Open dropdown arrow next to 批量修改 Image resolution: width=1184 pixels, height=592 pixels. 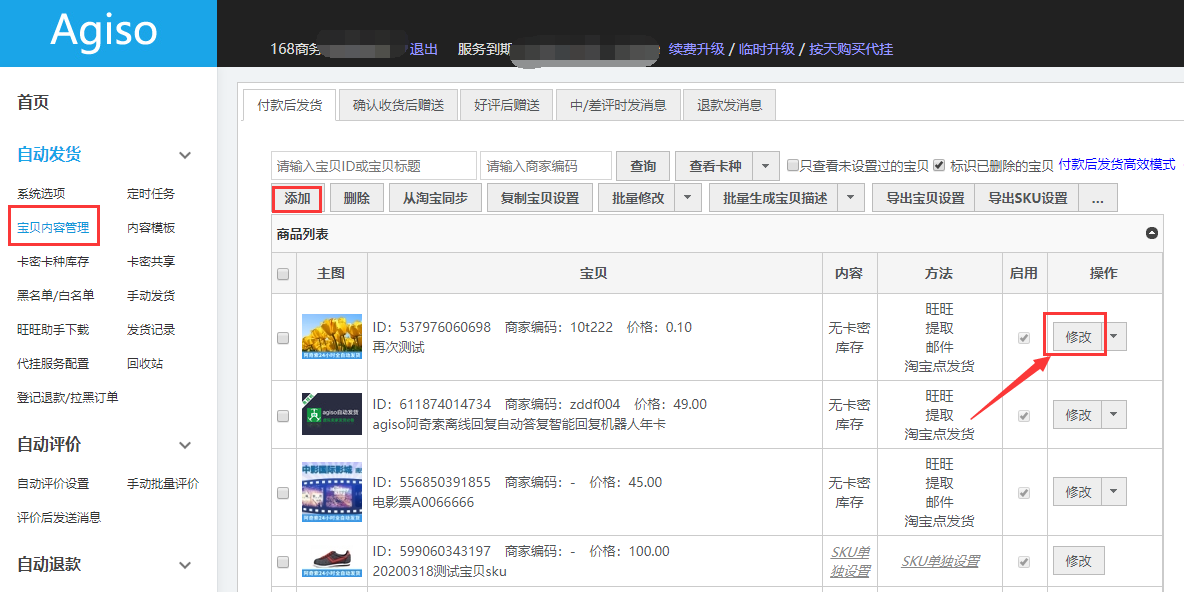(687, 198)
